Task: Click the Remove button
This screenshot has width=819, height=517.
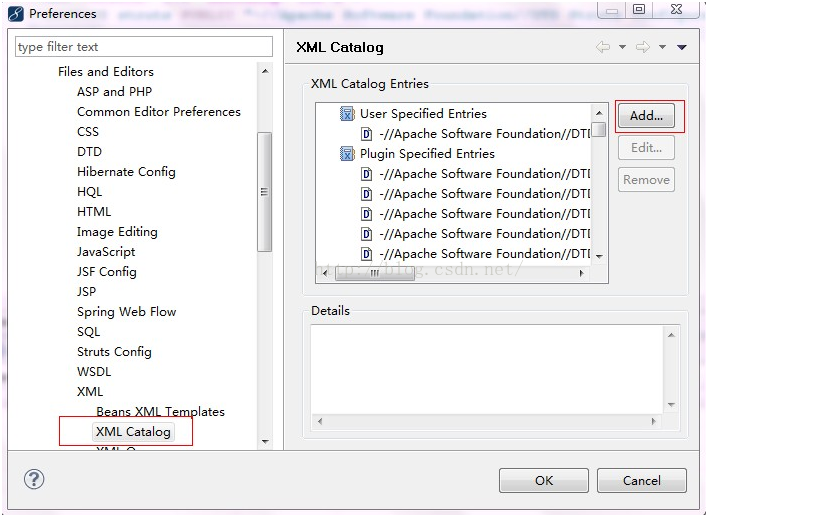Action: [646, 180]
